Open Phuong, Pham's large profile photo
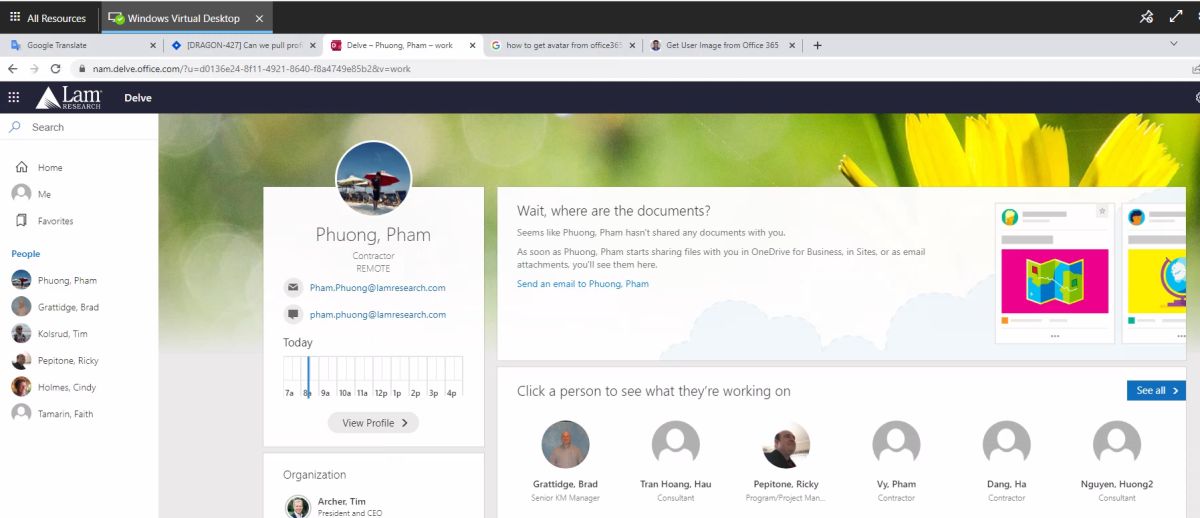1200x518 pixels. point(373,179)
